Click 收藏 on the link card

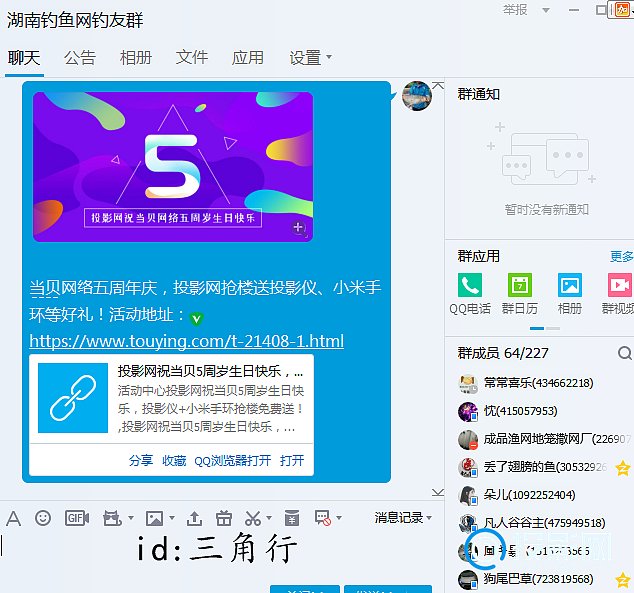(x=174, y=460)
